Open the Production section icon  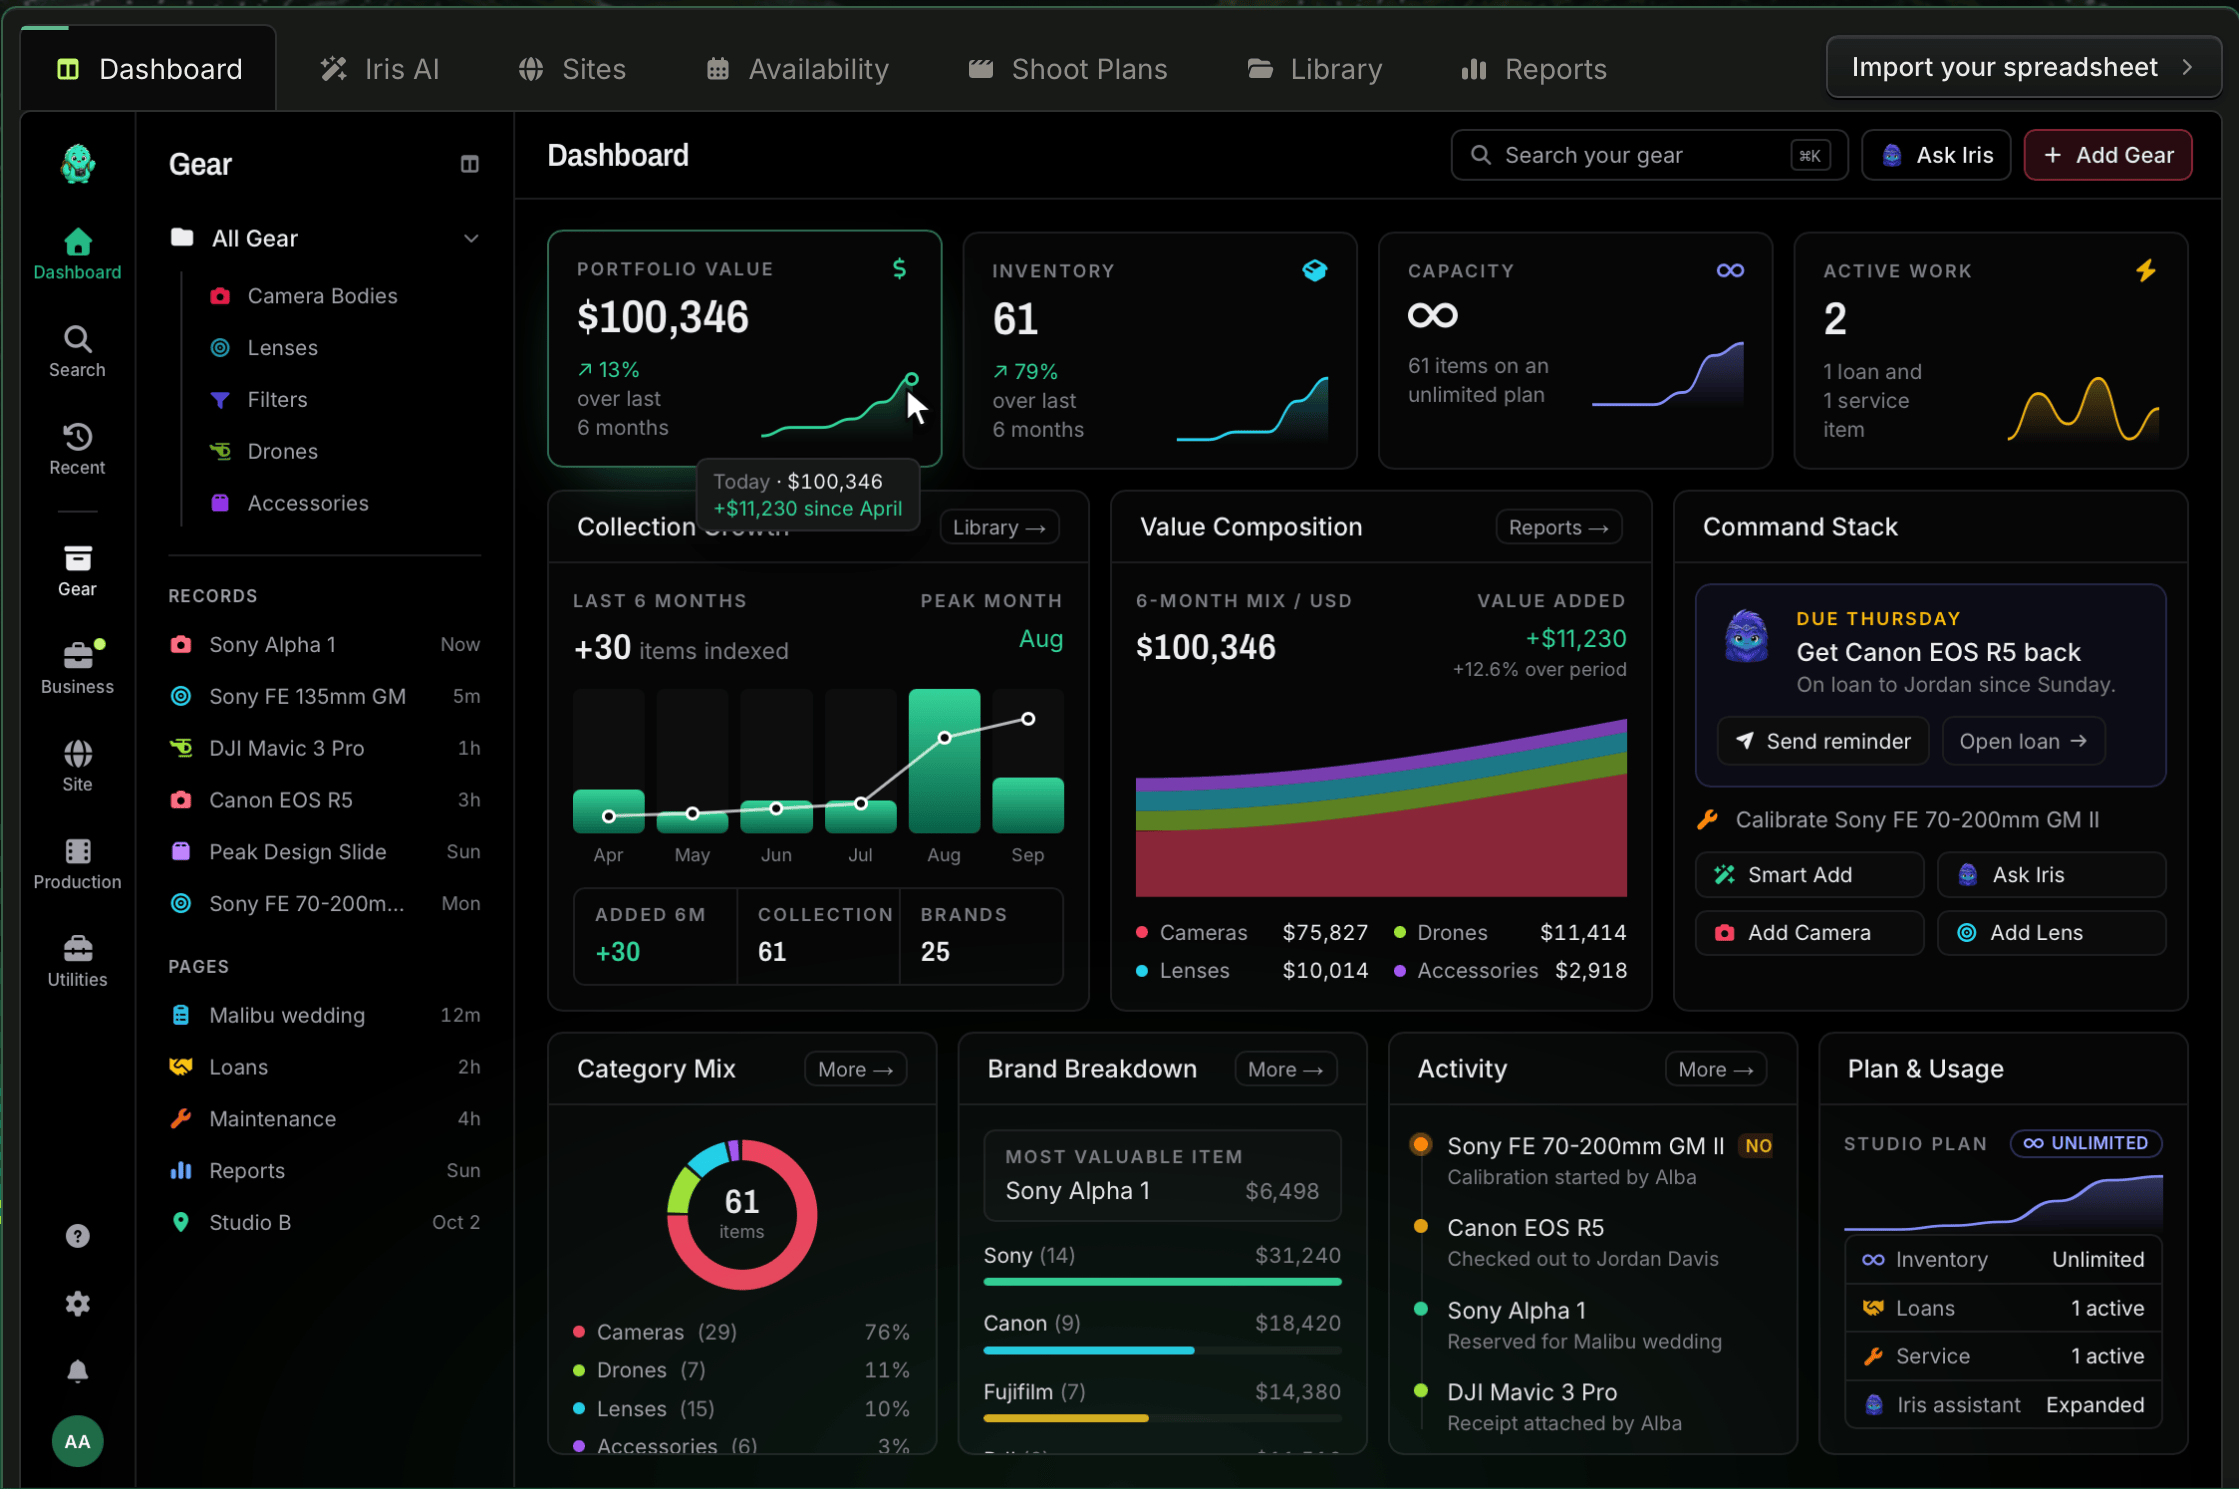(77, 864)
